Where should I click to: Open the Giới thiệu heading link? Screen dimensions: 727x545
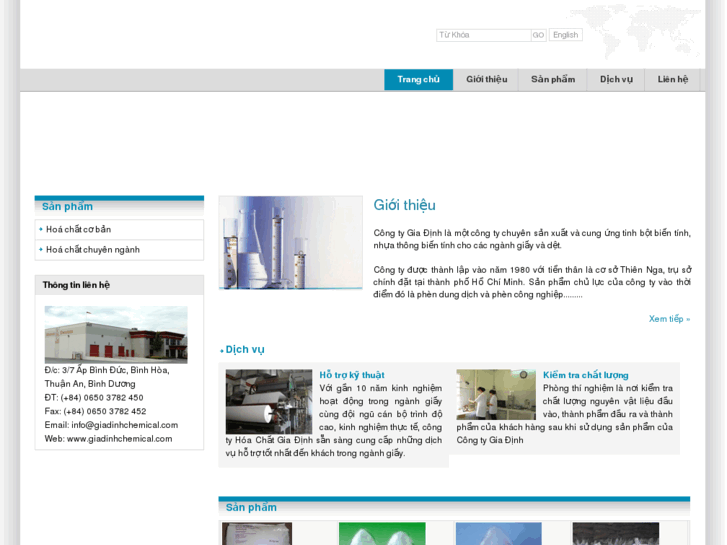(404, 205)
